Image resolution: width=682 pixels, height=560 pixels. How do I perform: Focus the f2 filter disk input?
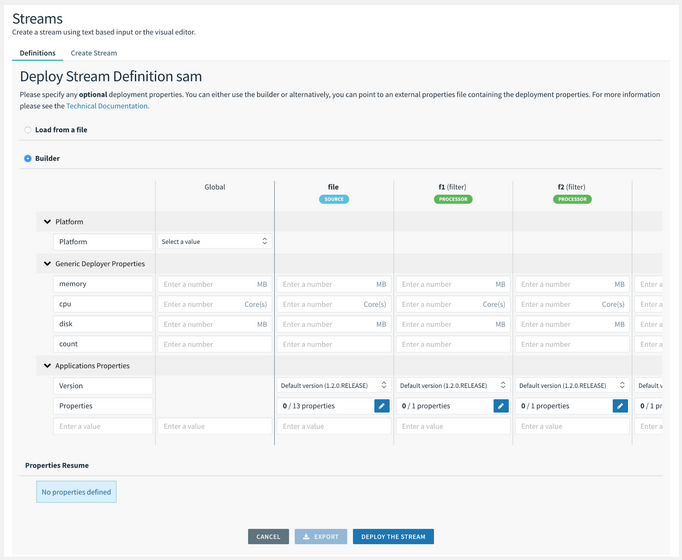click(x=572, y=324)
